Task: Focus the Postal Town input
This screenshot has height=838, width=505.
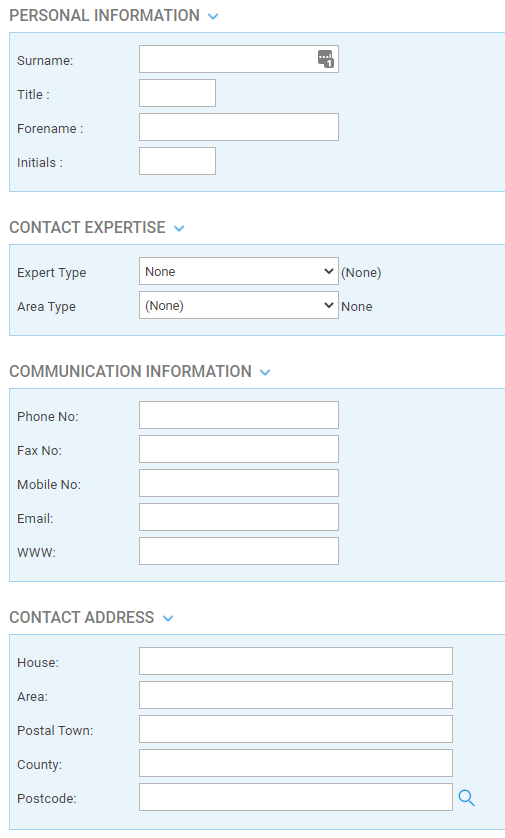Action: point(296,729)
